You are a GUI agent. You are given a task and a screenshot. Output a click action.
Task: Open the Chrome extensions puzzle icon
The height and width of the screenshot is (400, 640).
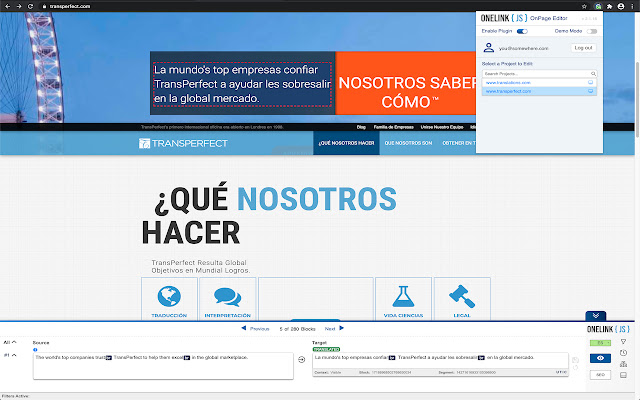point(609,6)
